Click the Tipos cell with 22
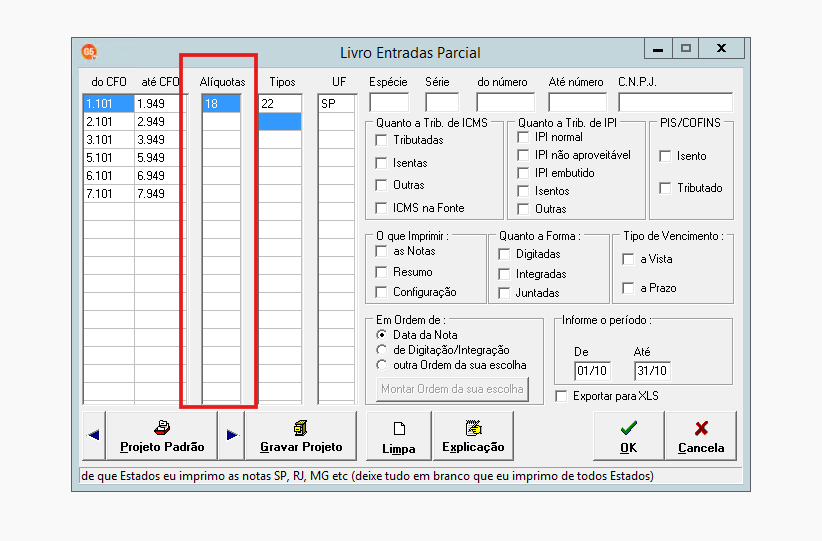The height and width of the screenshot is (541, 822). pos(280,104)
